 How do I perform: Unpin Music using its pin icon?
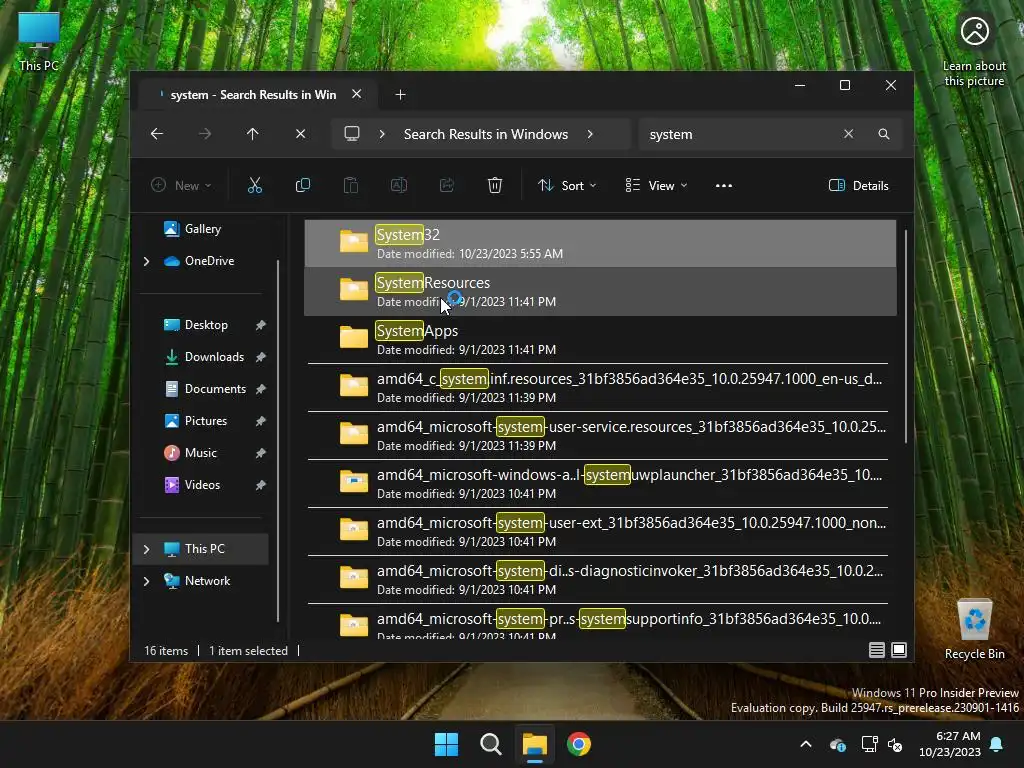(x=261, y=453)
